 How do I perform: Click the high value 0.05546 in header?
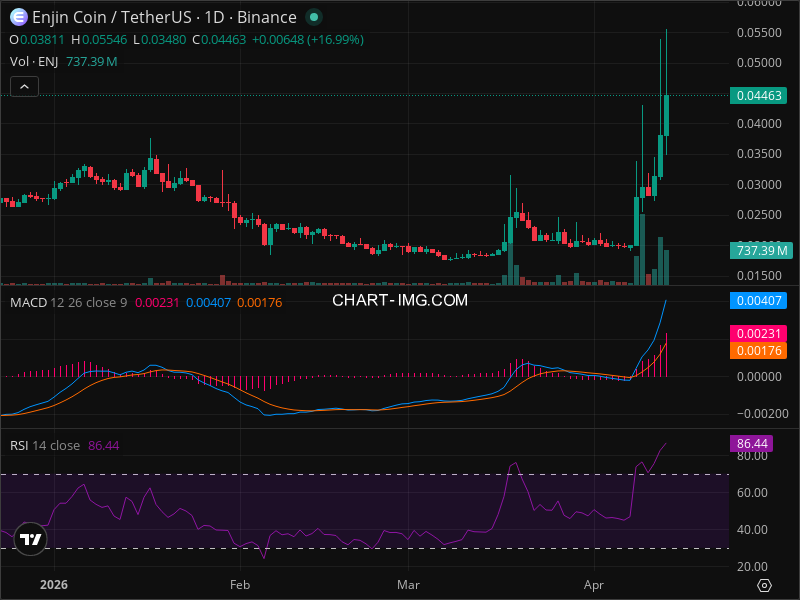point(105,40)
